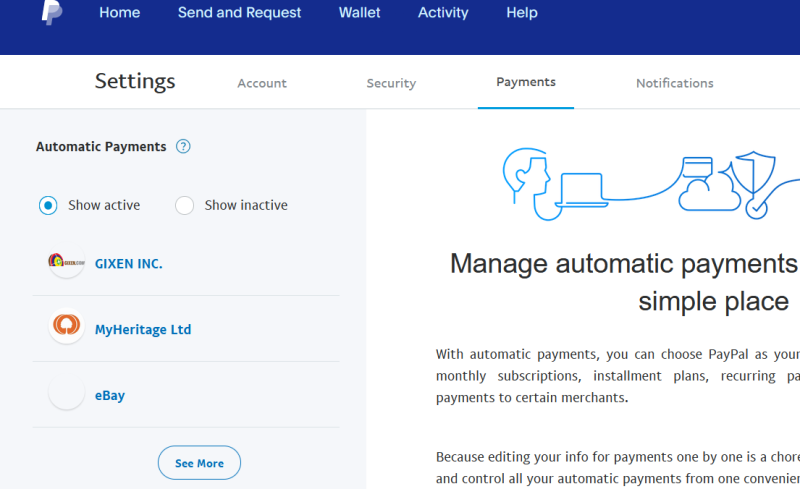Screen dimensions: 800x489
Task: Open the Wallet page
Action: click(x=359, y=12)
